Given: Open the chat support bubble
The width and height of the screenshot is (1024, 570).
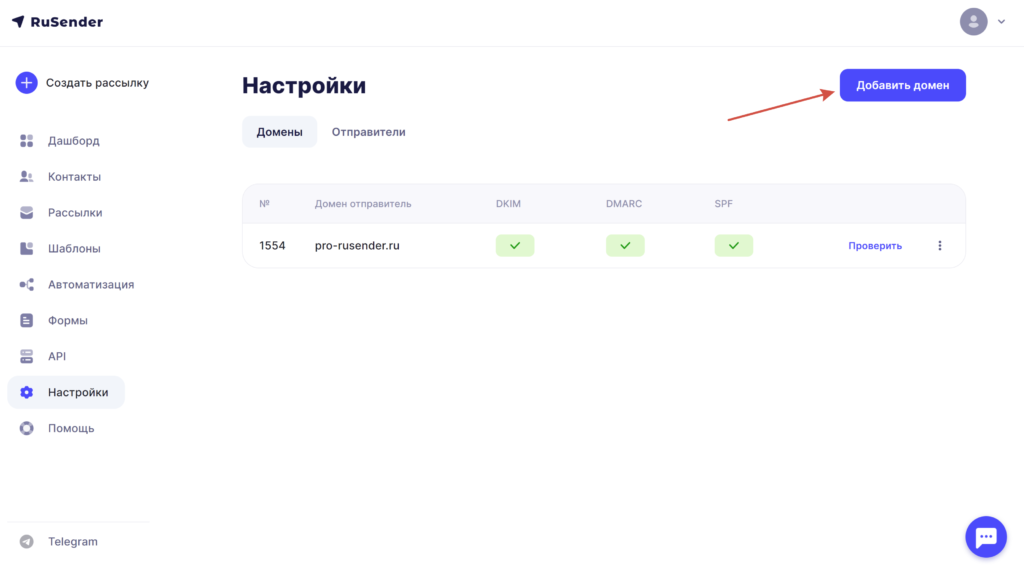Looking at the screenshot, I should click(986, 537).
